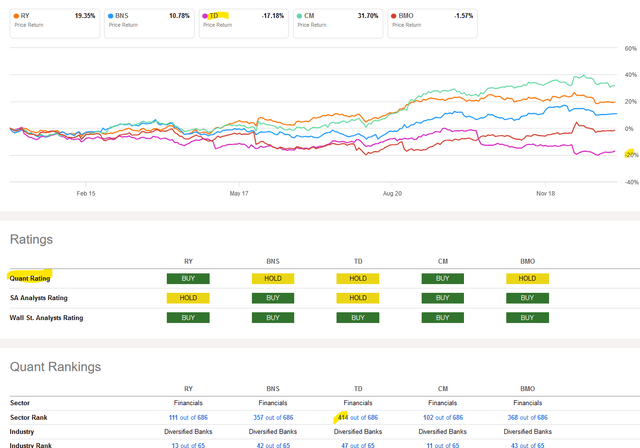
Task: Click the Quant Rating row label
Action: click(30, 277)
